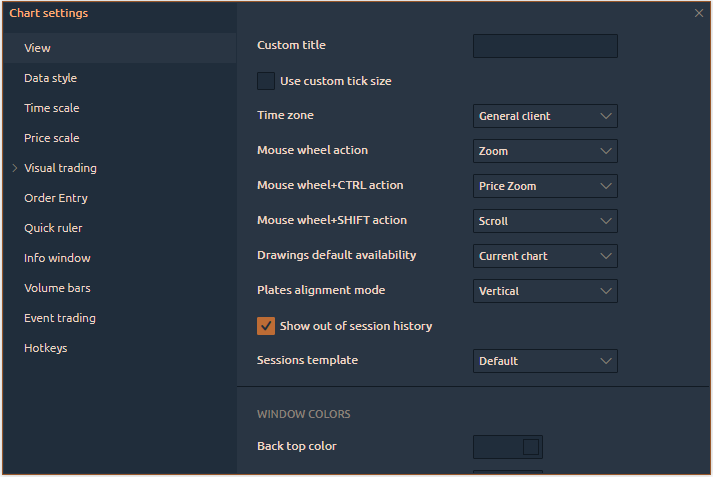Image resolution: width=713 pixels, height=477 pixels.
Task: Choose a Sessions template from dropdown
Action: pos(545,361)
